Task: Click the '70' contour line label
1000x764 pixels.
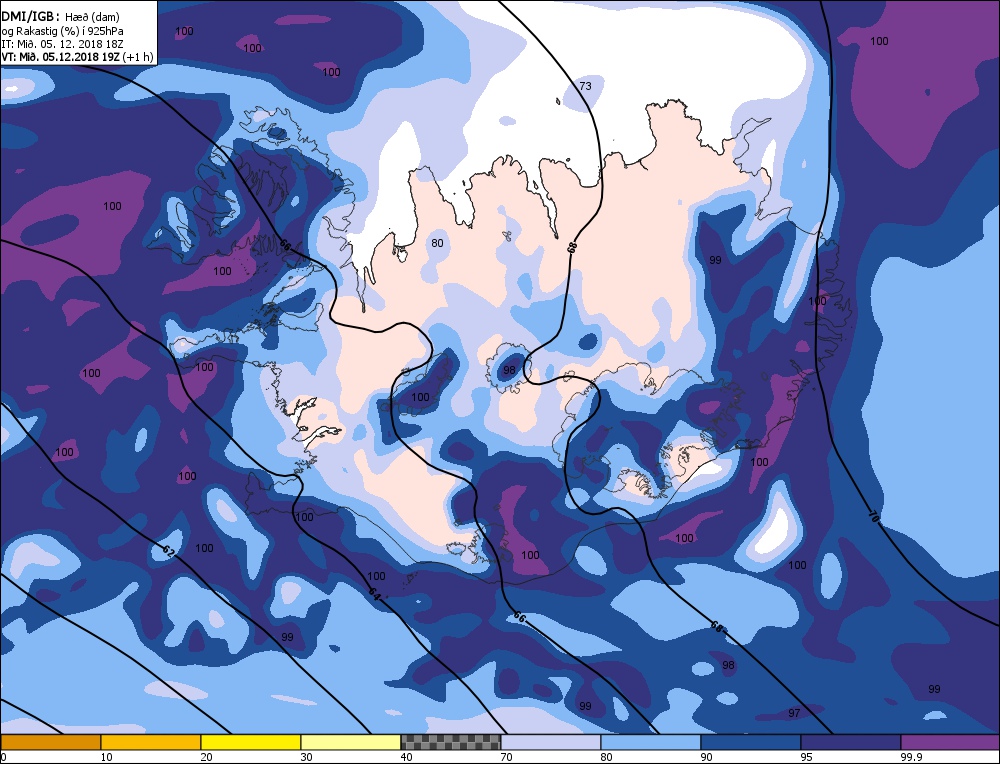Action: [873, 516]
